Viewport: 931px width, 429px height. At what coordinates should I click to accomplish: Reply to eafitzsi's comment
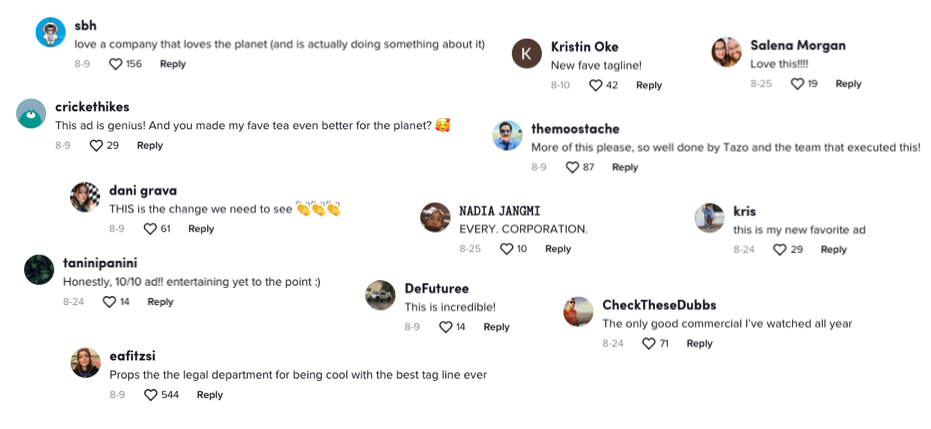210,395
